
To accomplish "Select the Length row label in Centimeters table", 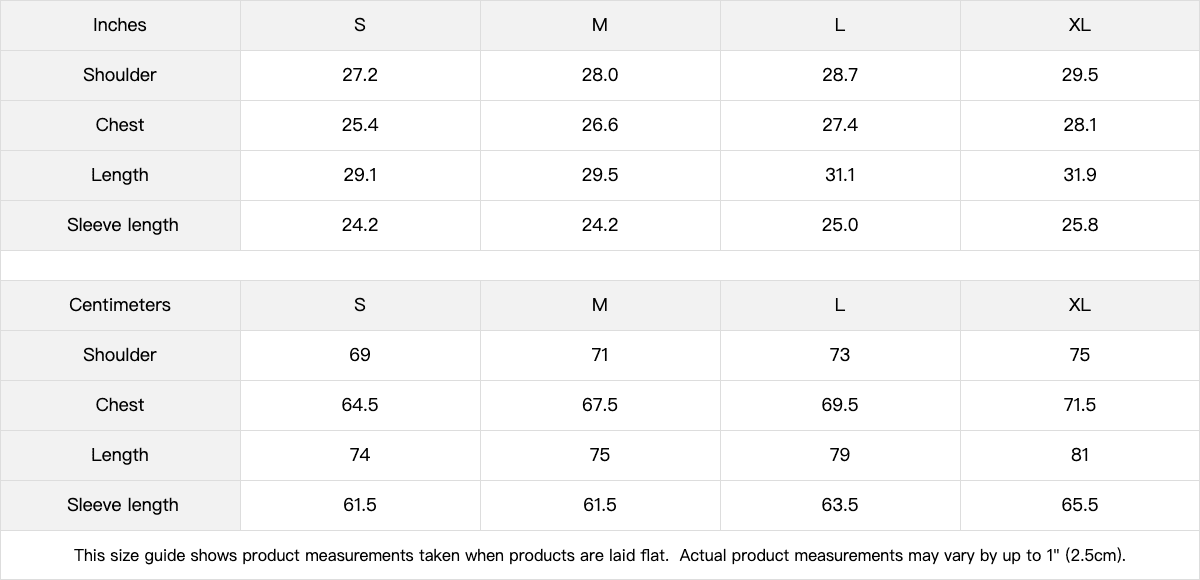I will click(120, 455).
